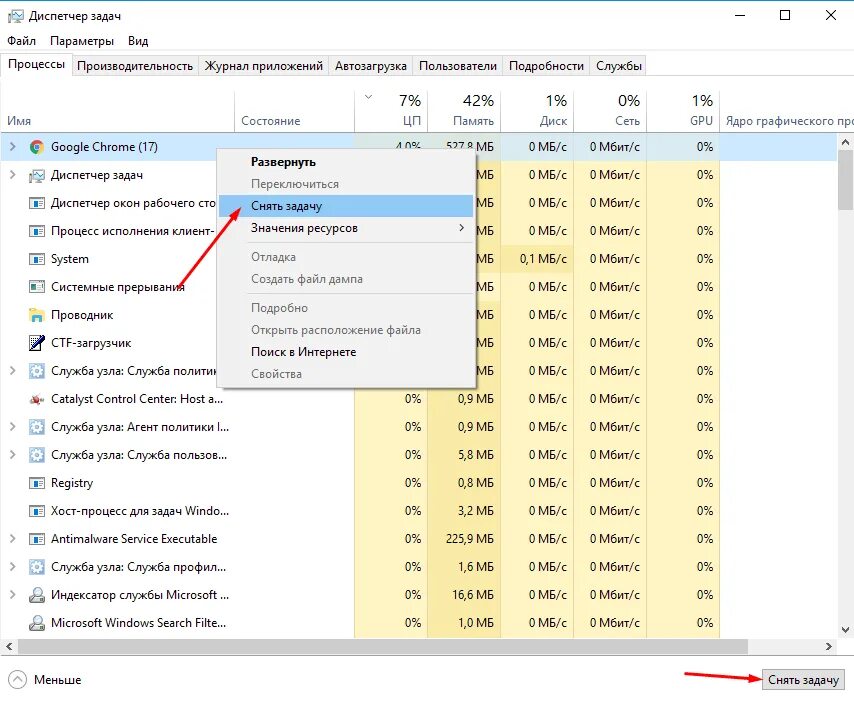Open Значения ресурсов submenu arrow
The height and width of the screenshot is (704, 854).
(x=461, y=228)
